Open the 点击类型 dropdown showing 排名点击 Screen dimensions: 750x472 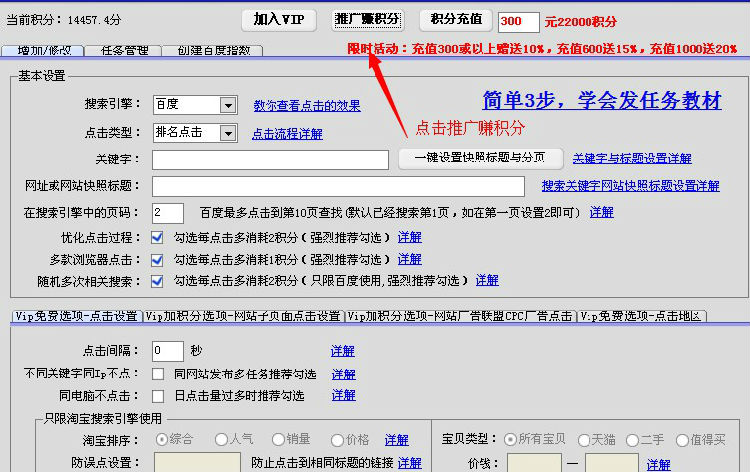point(227,133)
